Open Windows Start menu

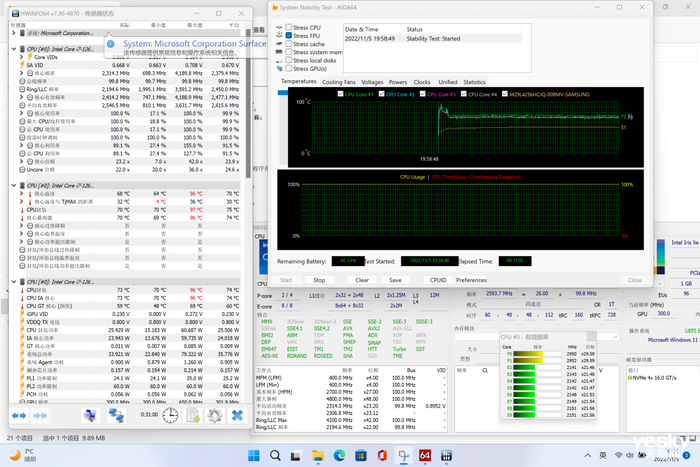tap(254, 455)
